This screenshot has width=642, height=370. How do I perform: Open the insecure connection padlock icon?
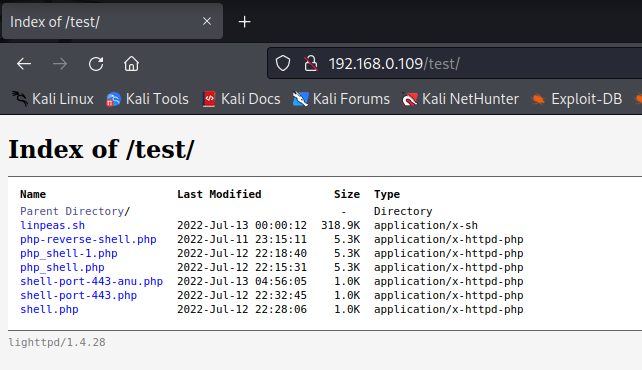(x=311, y=63)
